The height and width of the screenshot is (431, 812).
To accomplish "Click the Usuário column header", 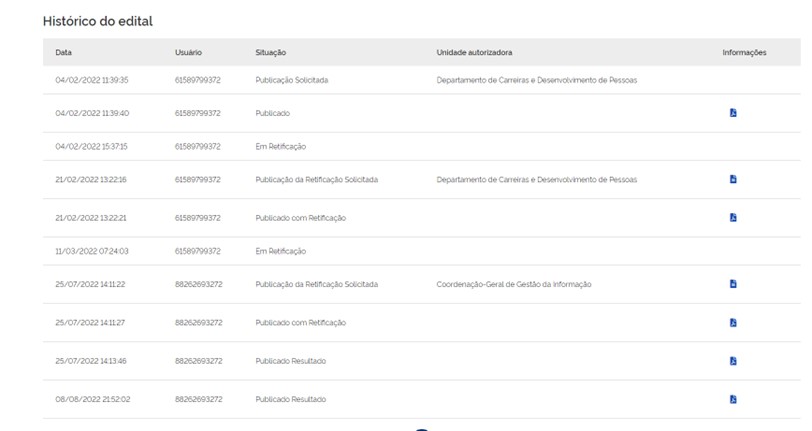I will coord(188,52).
